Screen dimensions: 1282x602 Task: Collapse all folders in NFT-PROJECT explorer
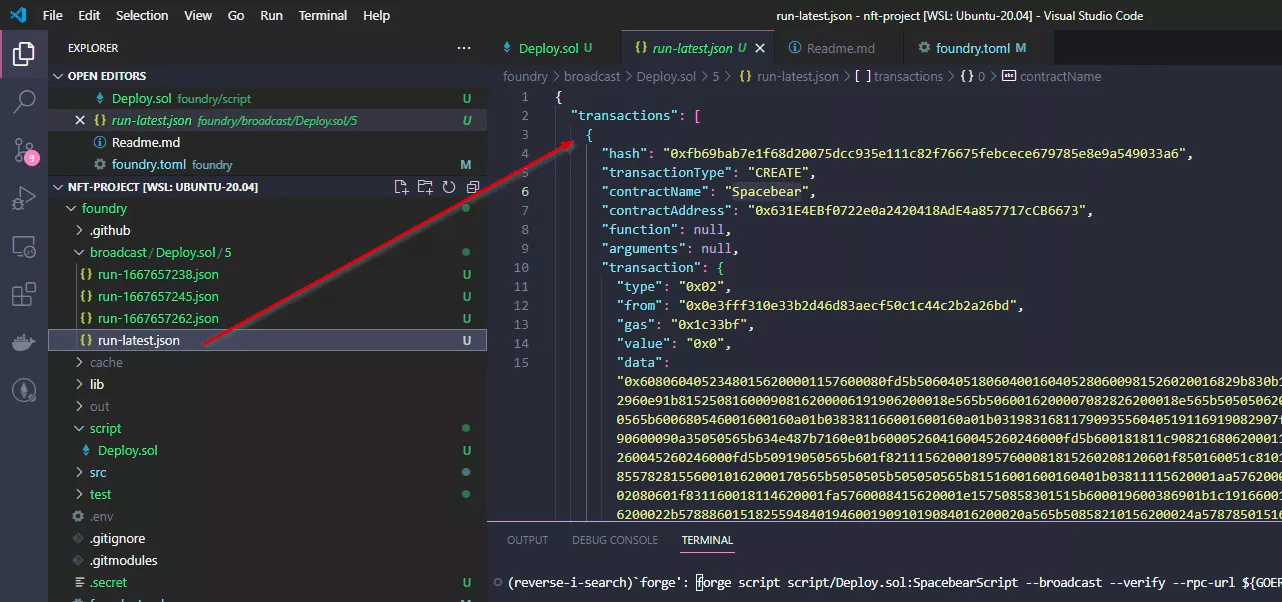473,187
